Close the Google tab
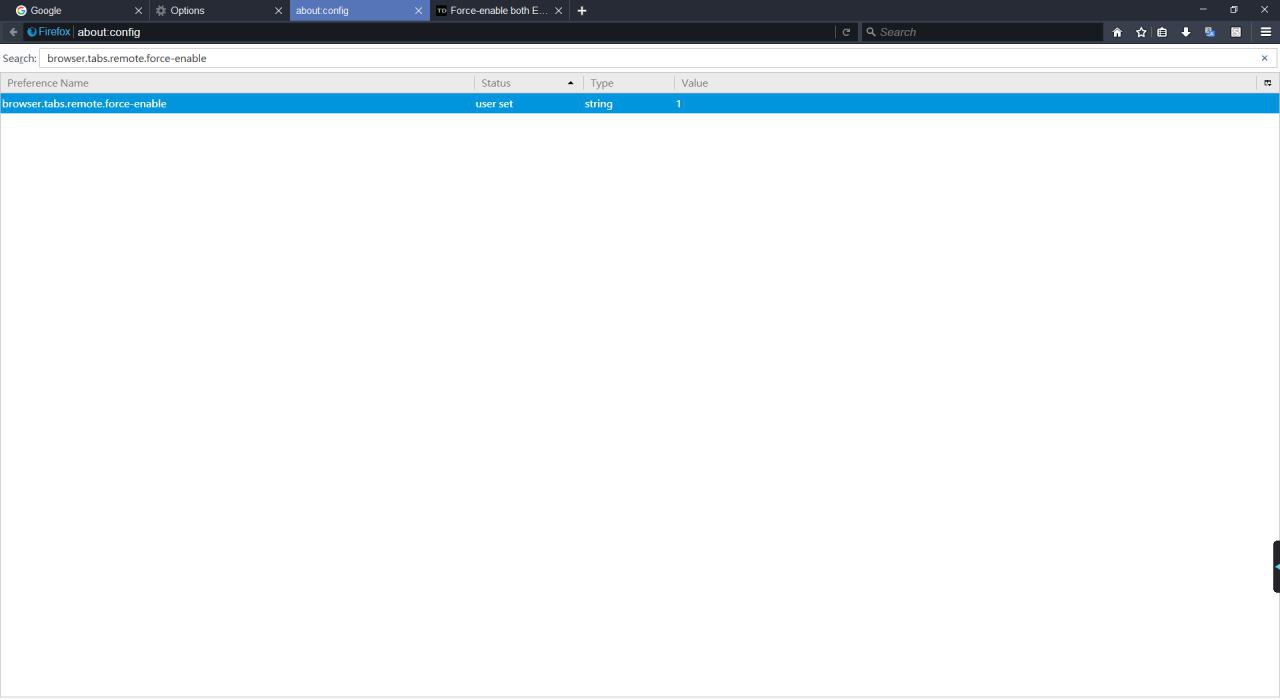Screen dimensions: 1280x700 point(138,10)
